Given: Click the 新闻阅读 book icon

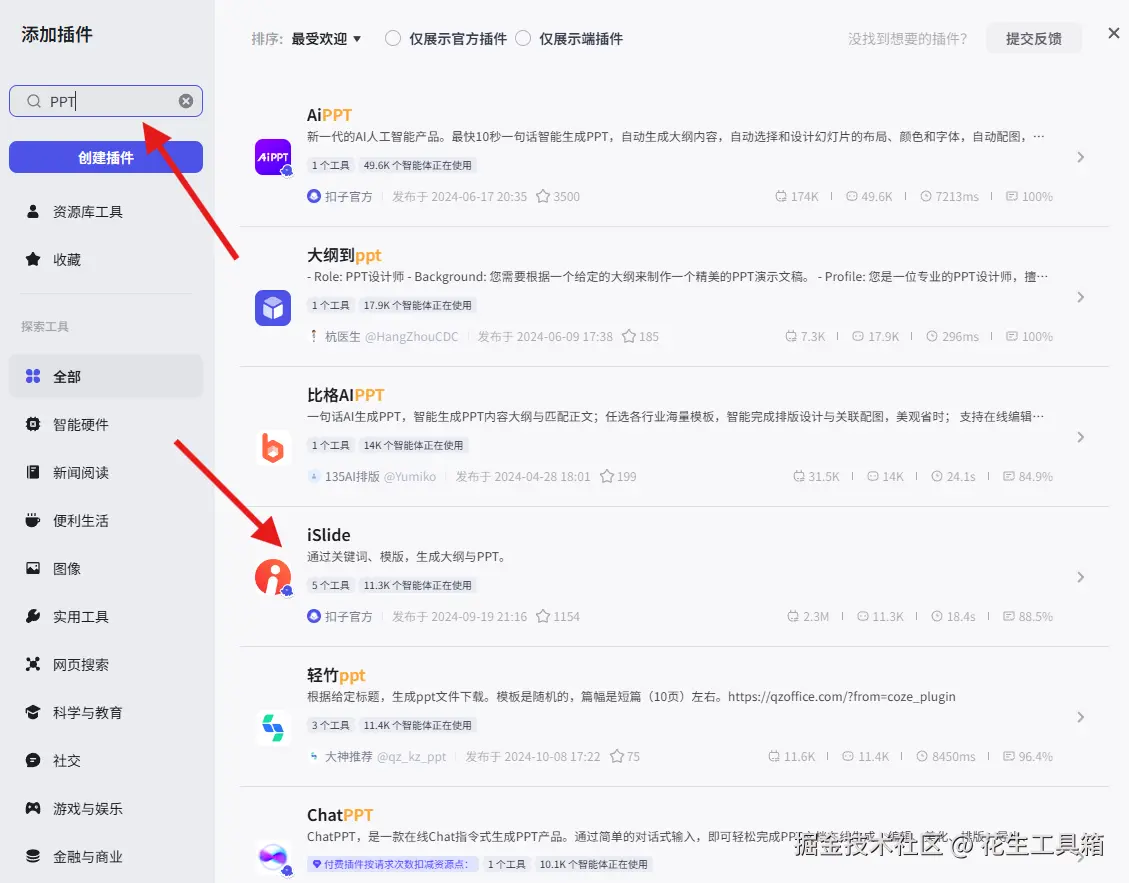Looking at the screenshot, I should (x=32, y=472).
